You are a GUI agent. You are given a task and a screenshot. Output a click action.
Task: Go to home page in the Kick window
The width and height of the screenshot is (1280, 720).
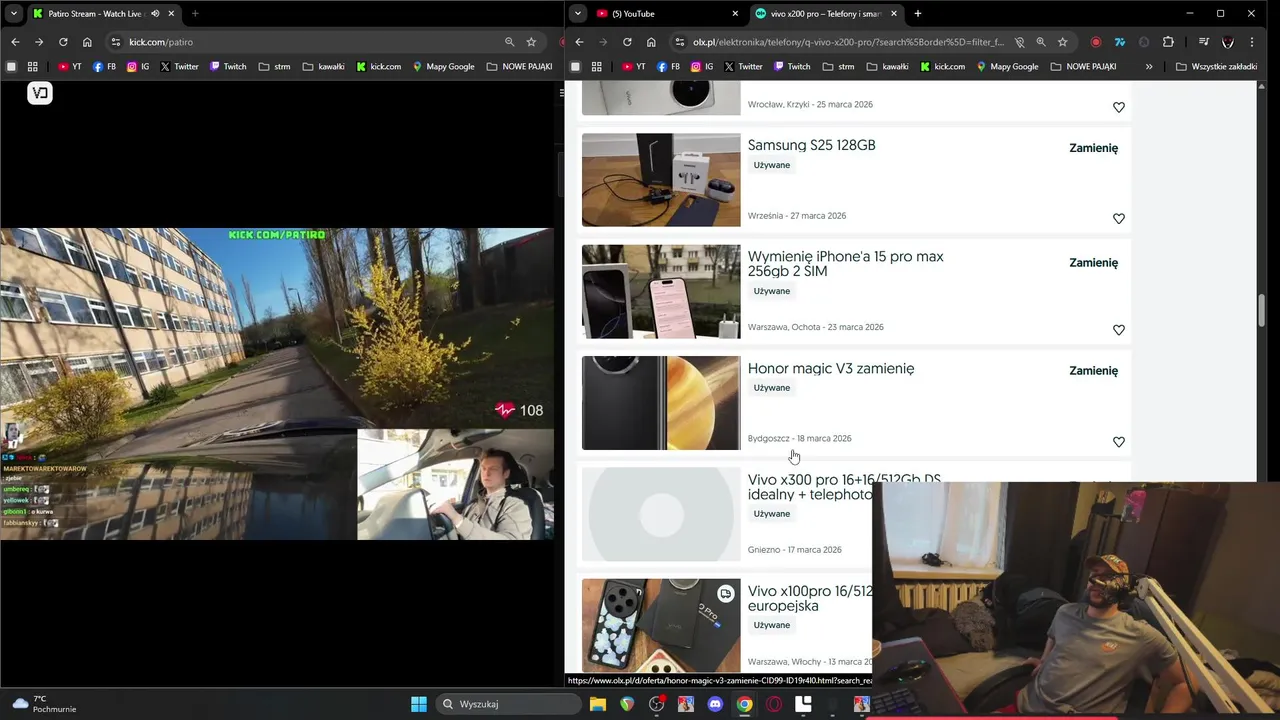87,42
